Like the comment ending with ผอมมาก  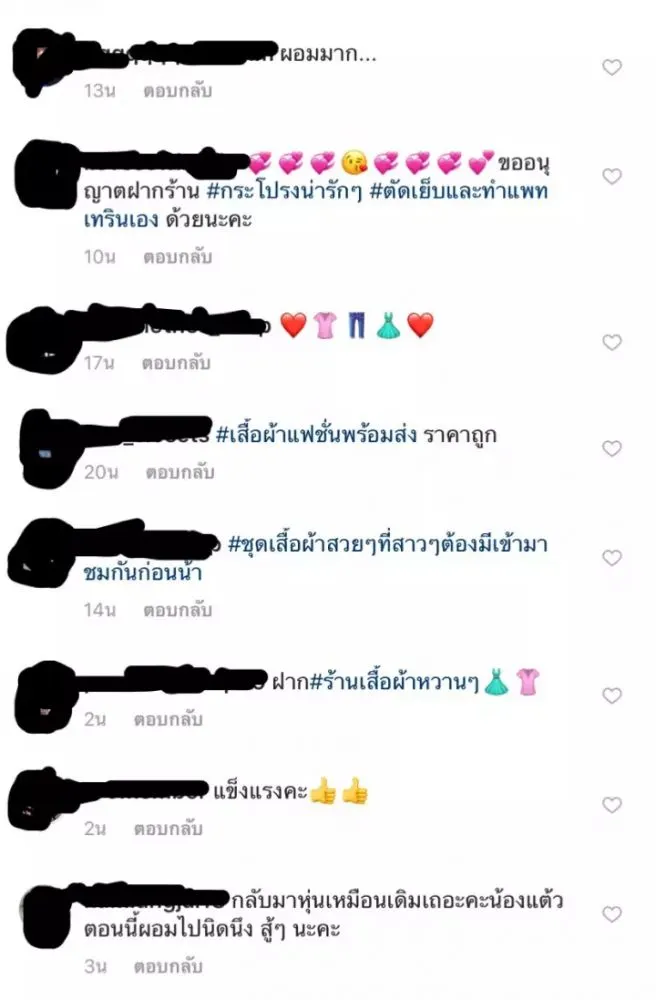(612, 67)
